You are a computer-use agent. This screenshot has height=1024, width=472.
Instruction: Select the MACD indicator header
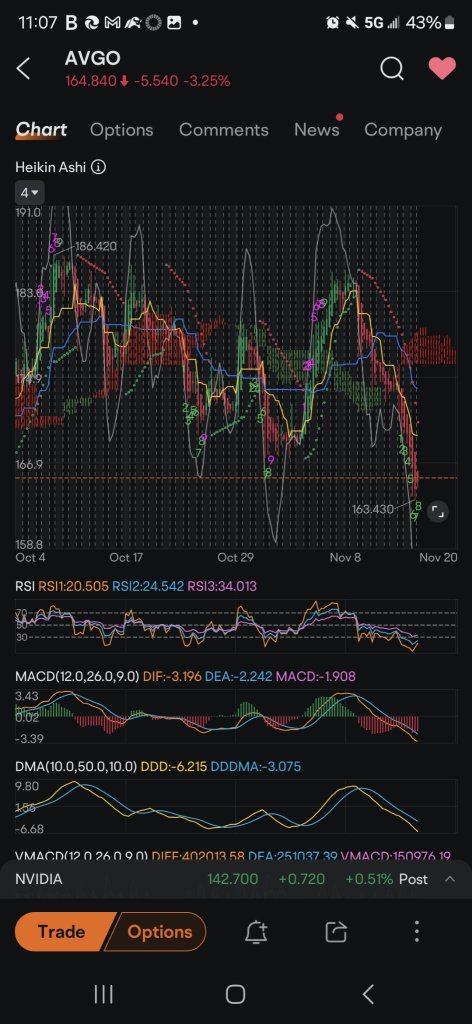(185, 677)
